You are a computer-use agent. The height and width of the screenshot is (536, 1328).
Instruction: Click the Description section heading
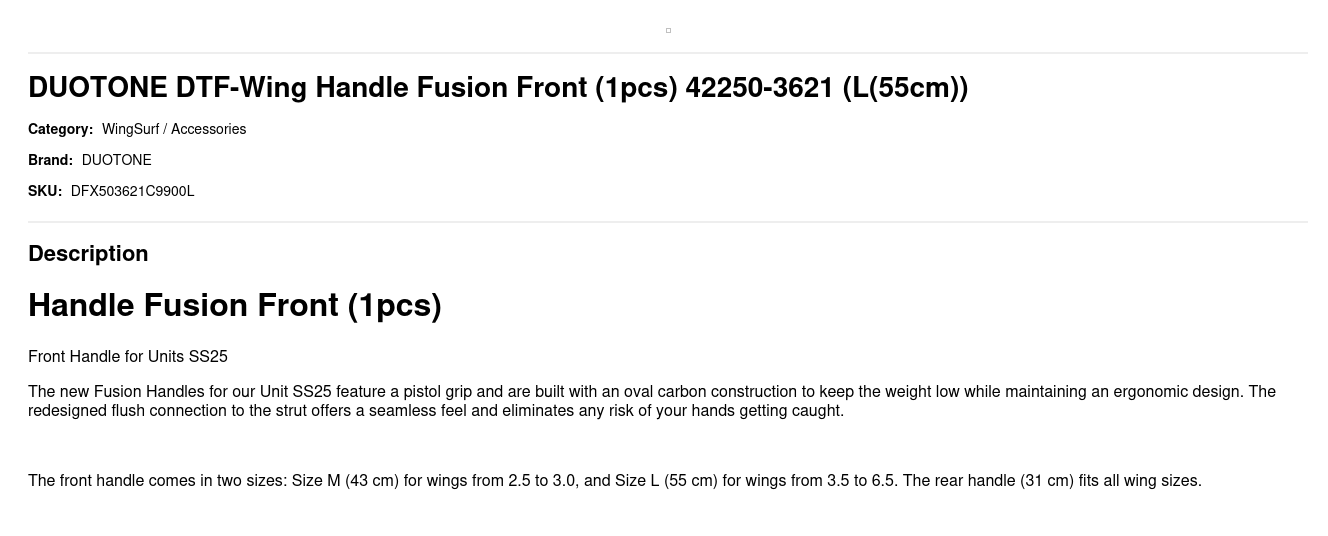tap(88, 254)
